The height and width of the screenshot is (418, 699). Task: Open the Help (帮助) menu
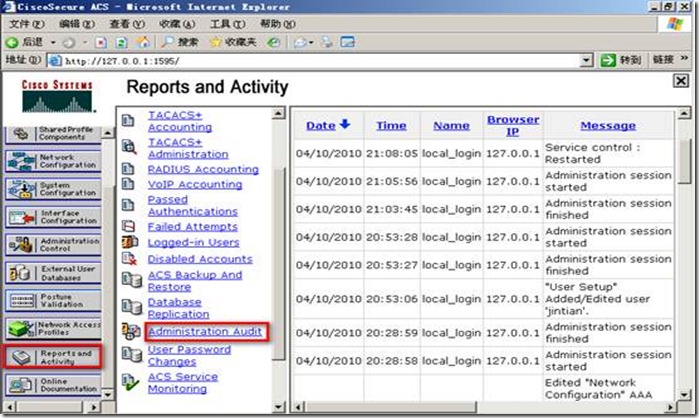pos(278,24)
